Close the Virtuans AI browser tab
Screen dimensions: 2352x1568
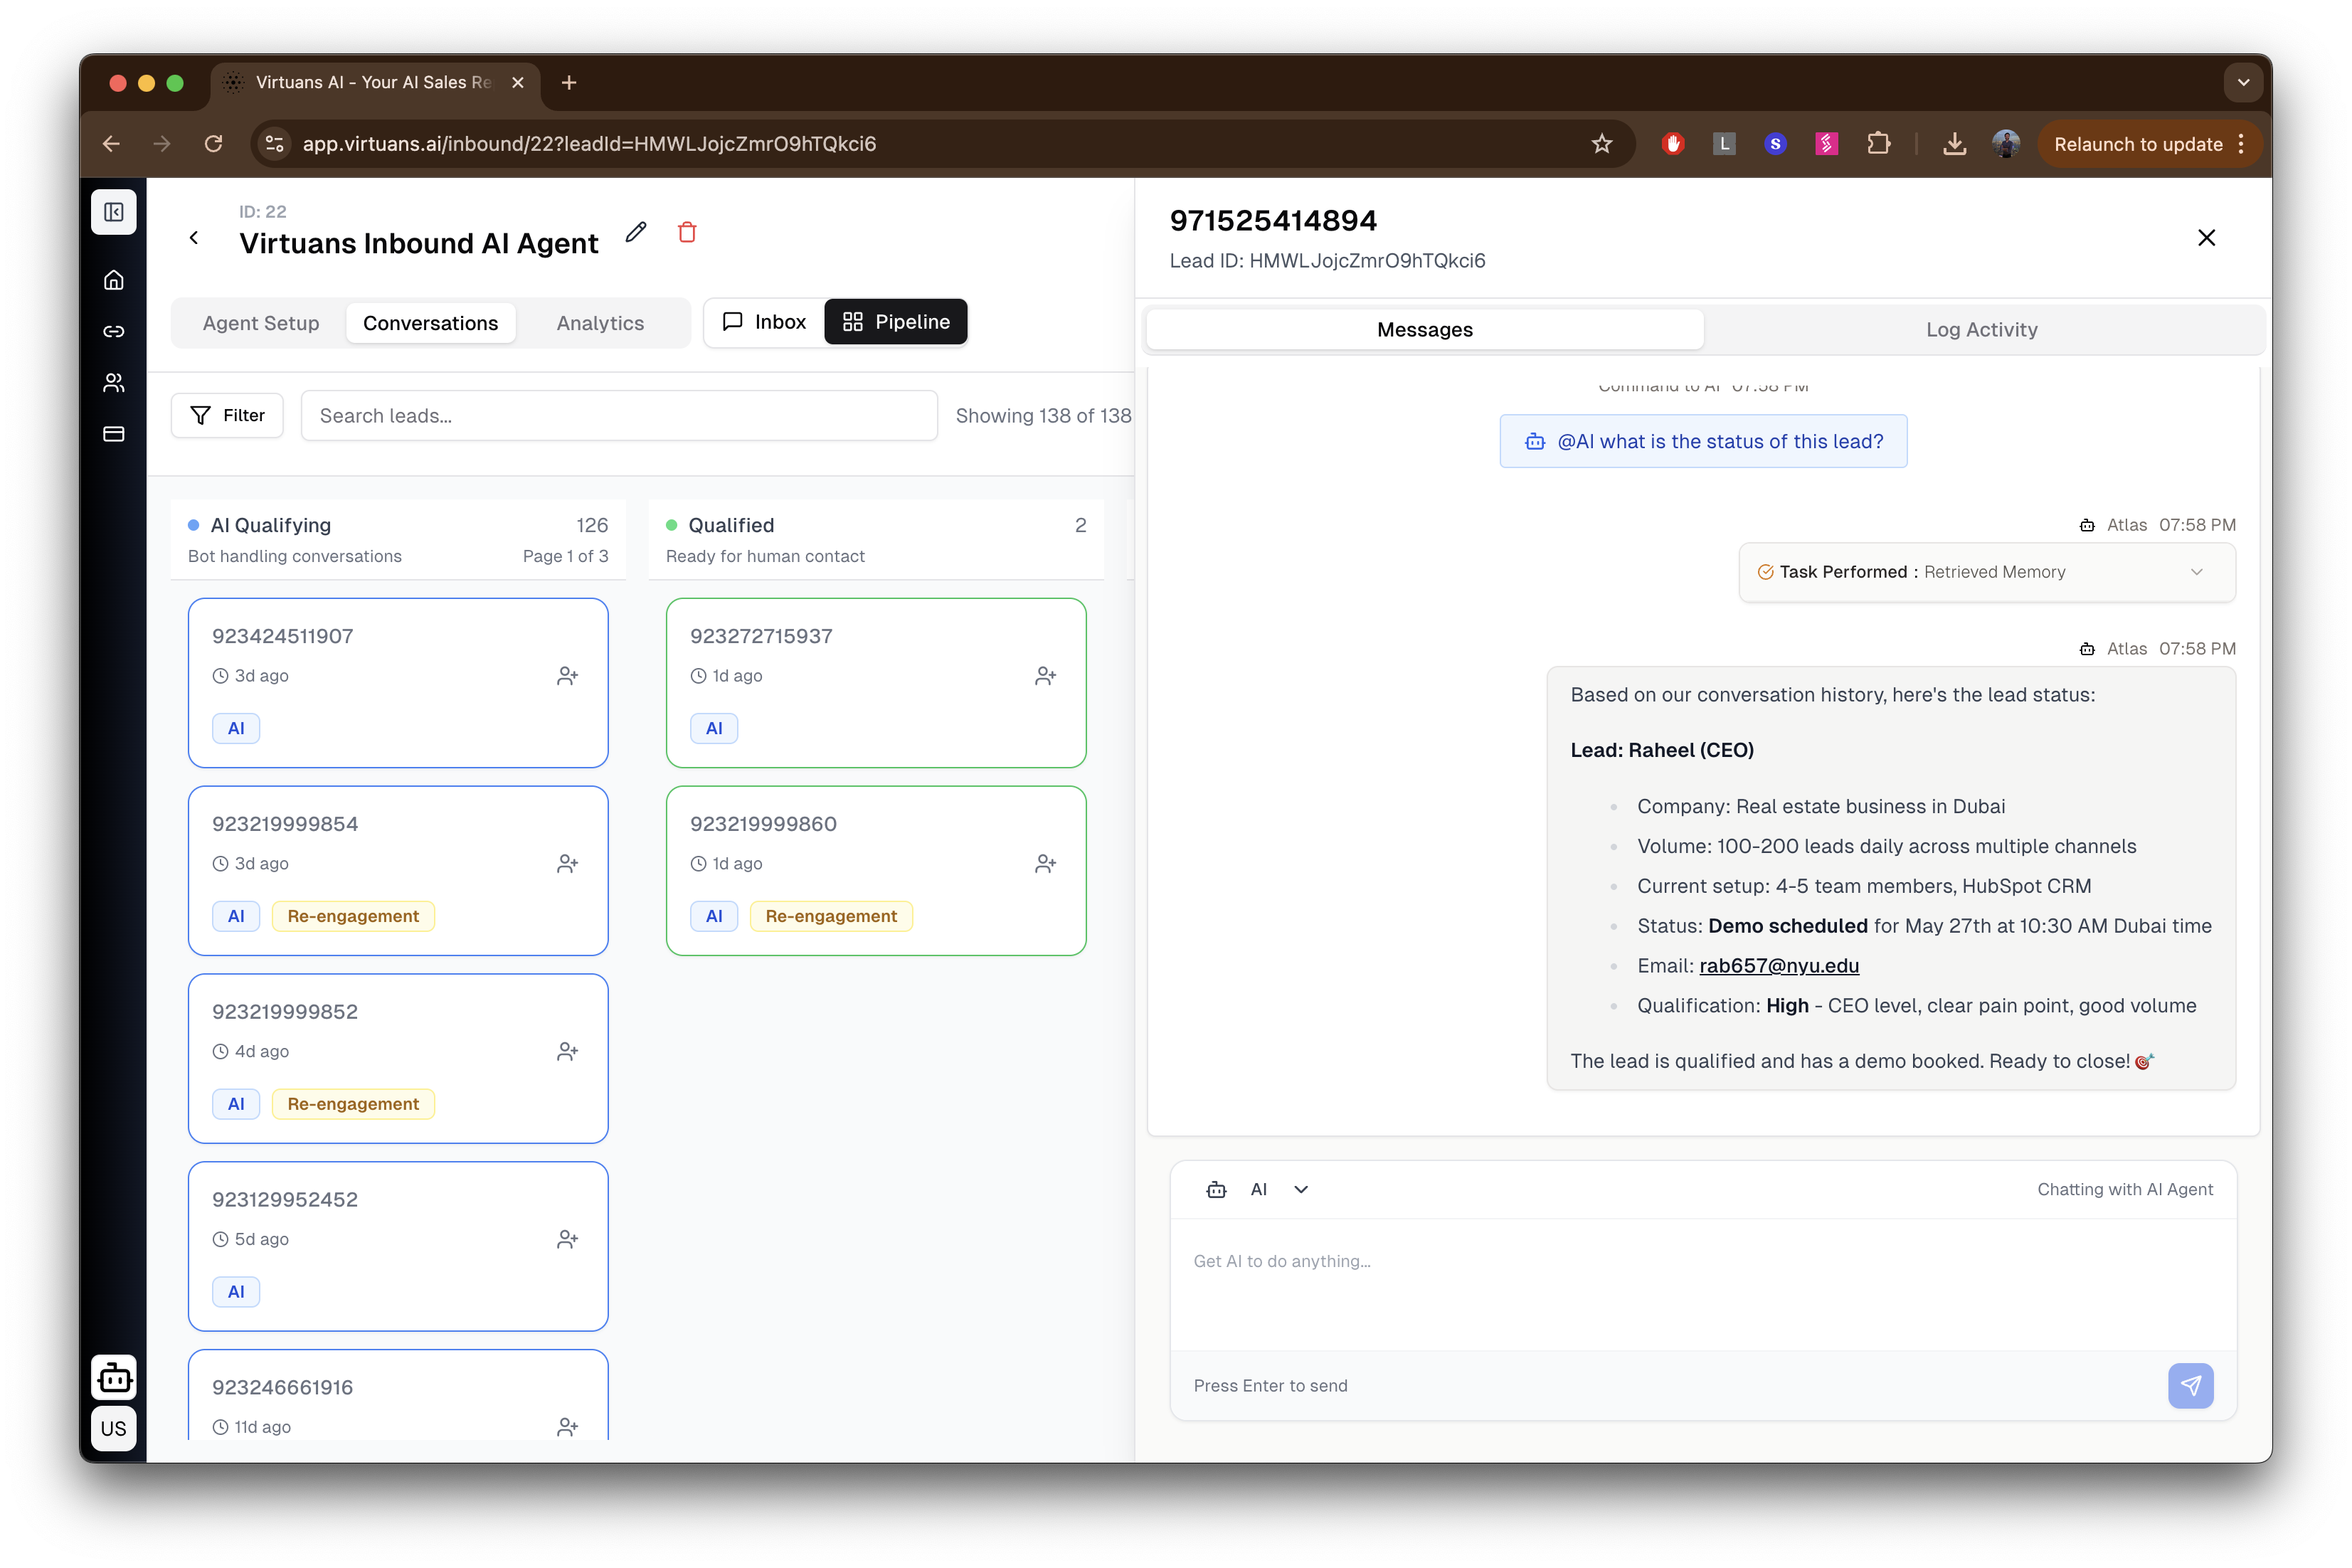518,83
